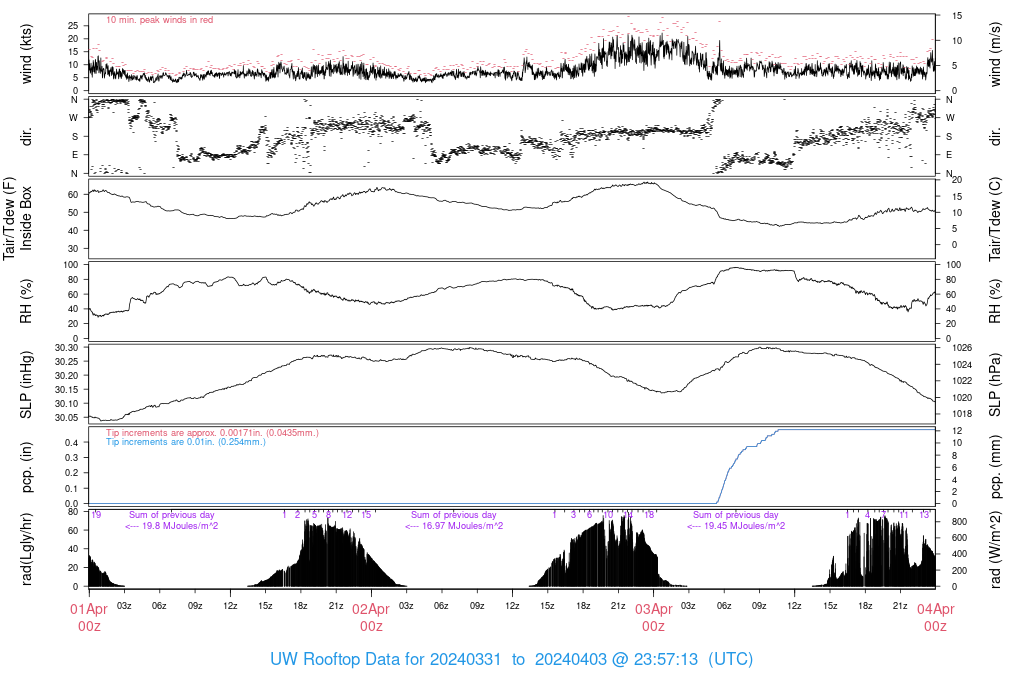Click the '25' value on wind kts axis
Screen dimensions: 1024x700
[73, 25]
